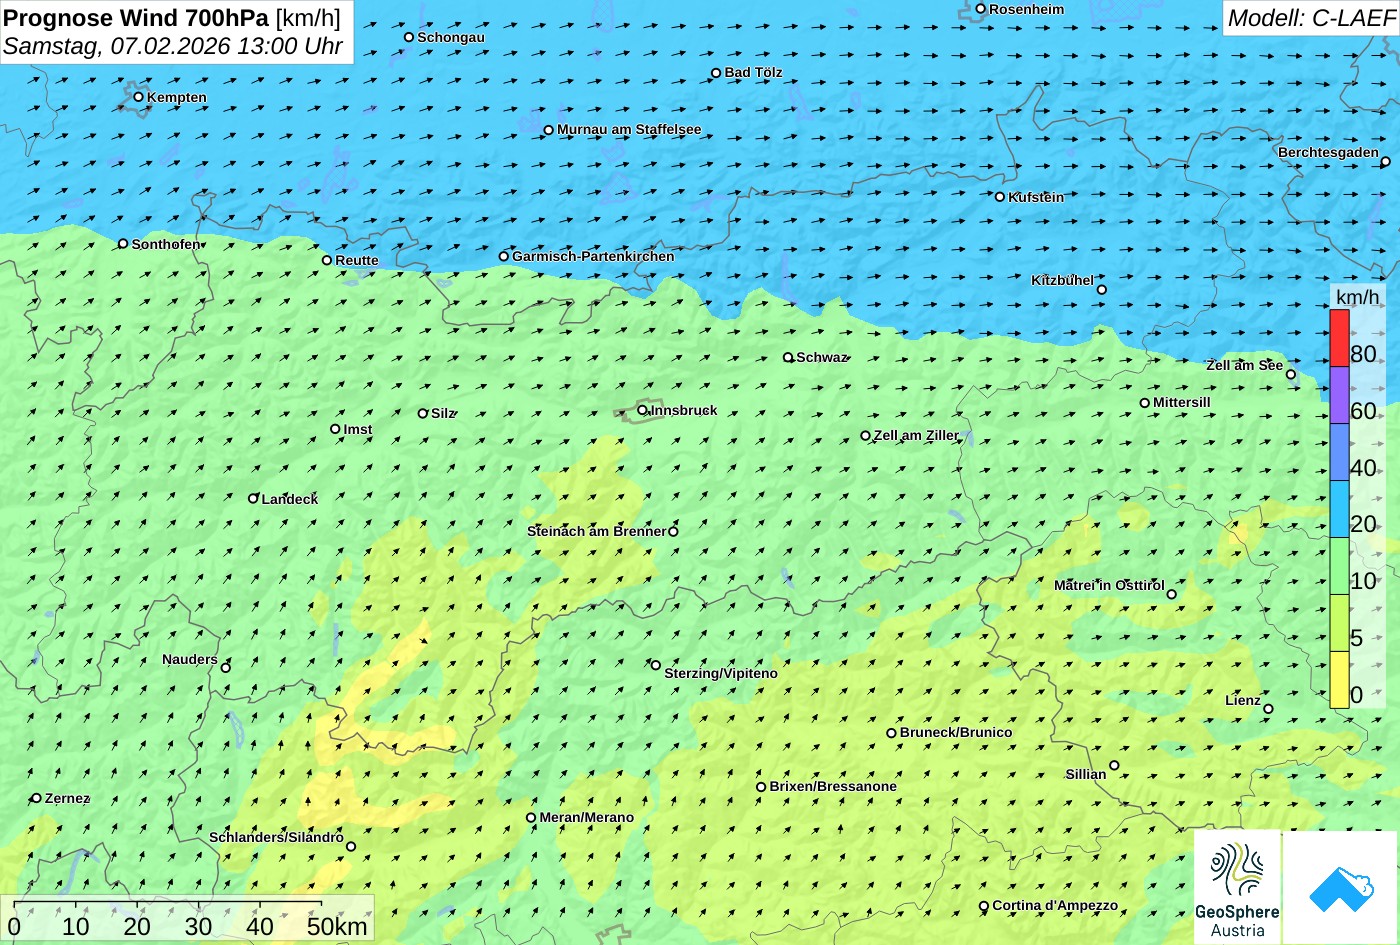Click the Zell am Ziller marker

click(866, 436)
